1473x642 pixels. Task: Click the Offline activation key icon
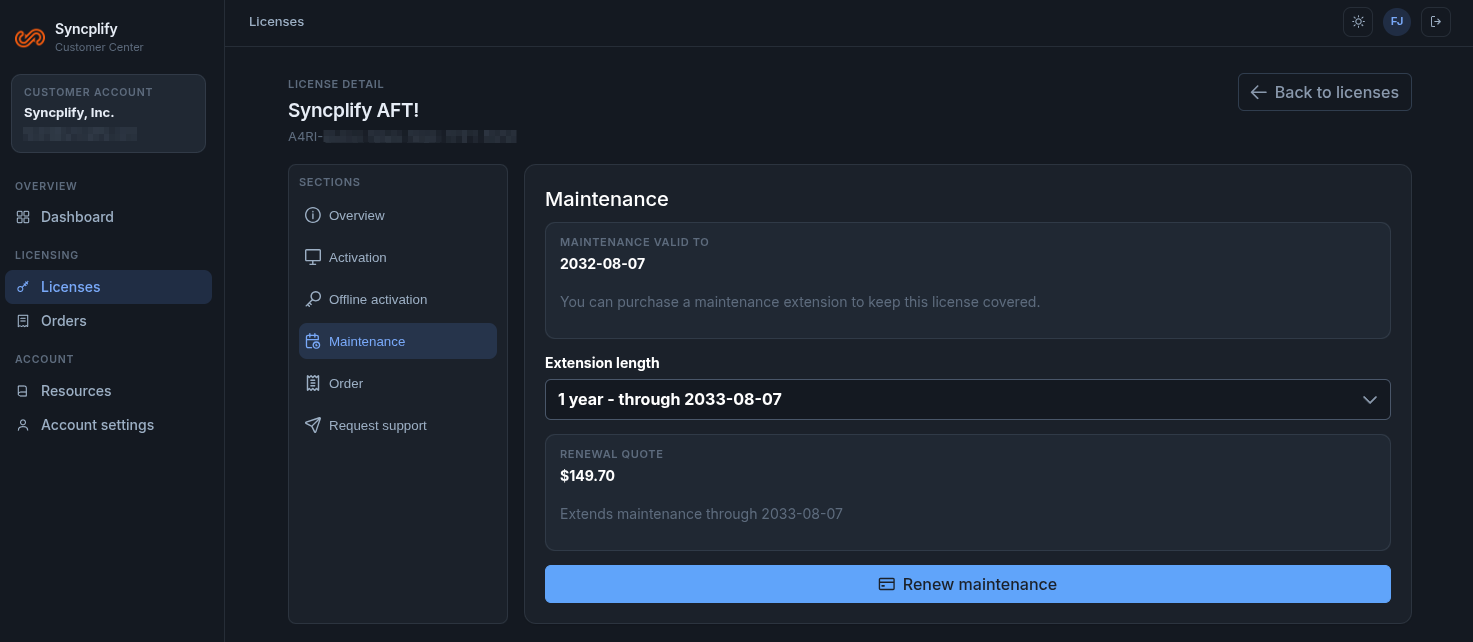pos(313,299)
